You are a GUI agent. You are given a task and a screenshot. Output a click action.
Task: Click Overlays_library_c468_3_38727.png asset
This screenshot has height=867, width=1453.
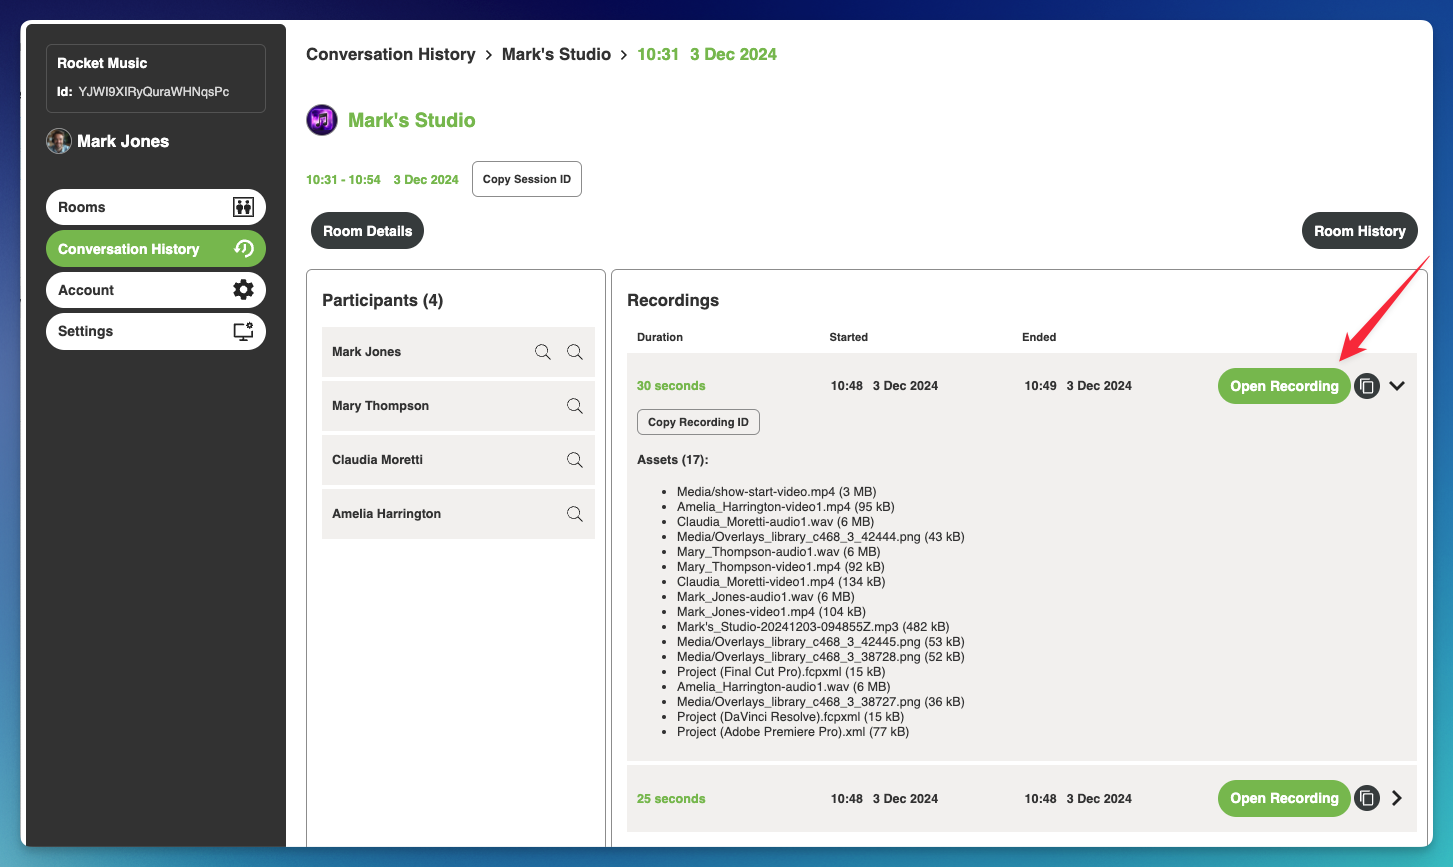coord(820,702)
